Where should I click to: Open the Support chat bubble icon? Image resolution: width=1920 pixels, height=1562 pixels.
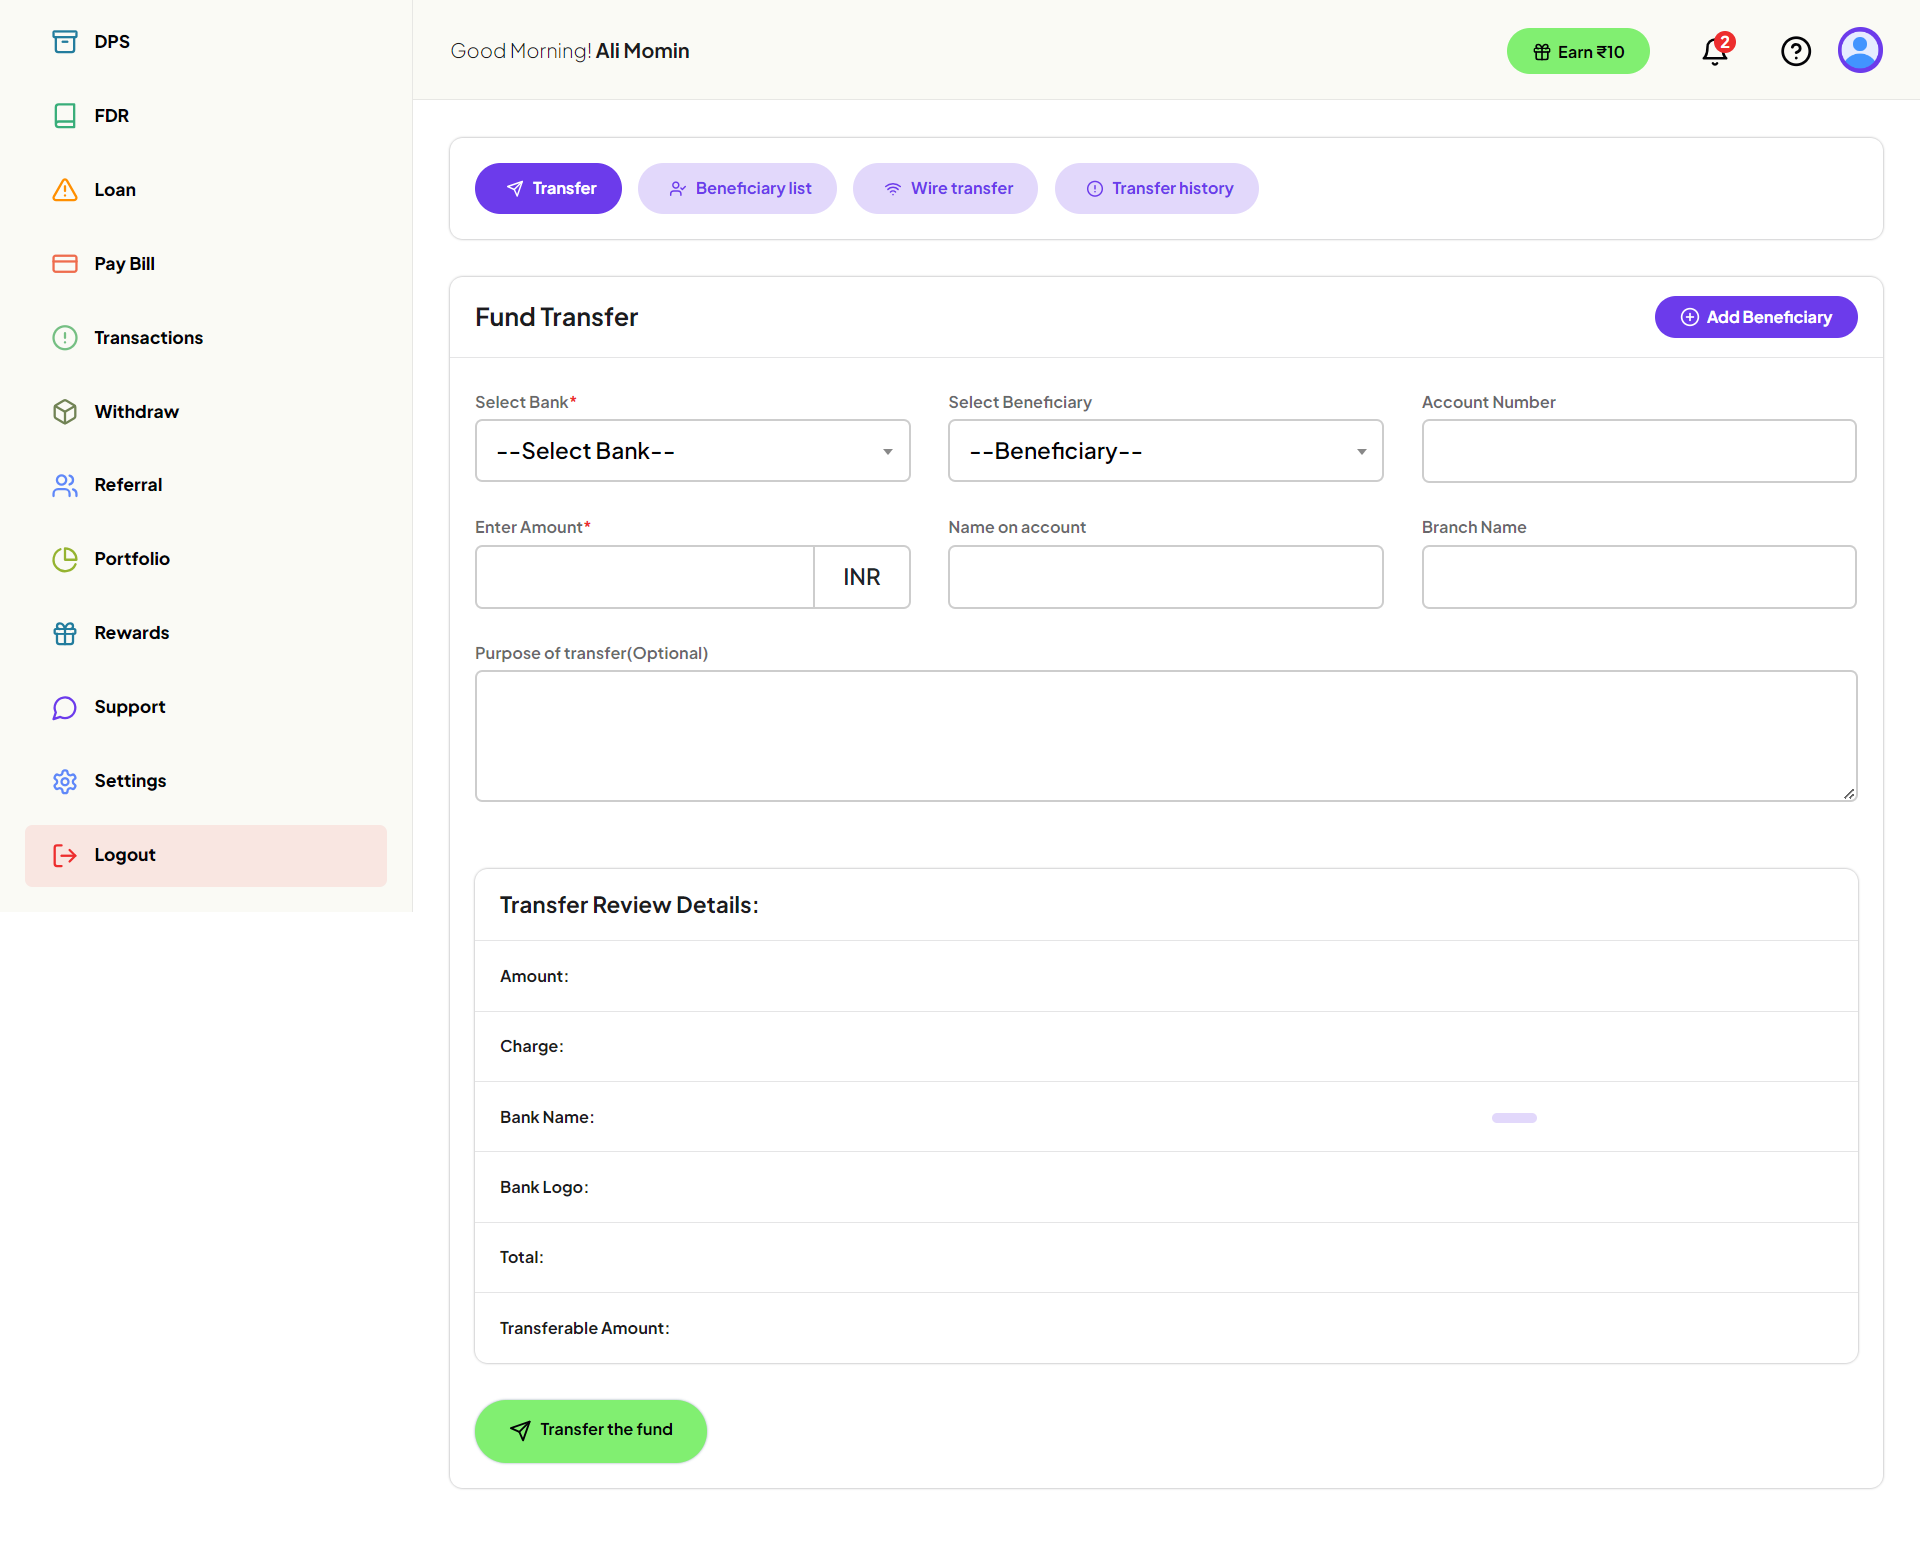tap(65, 707)
